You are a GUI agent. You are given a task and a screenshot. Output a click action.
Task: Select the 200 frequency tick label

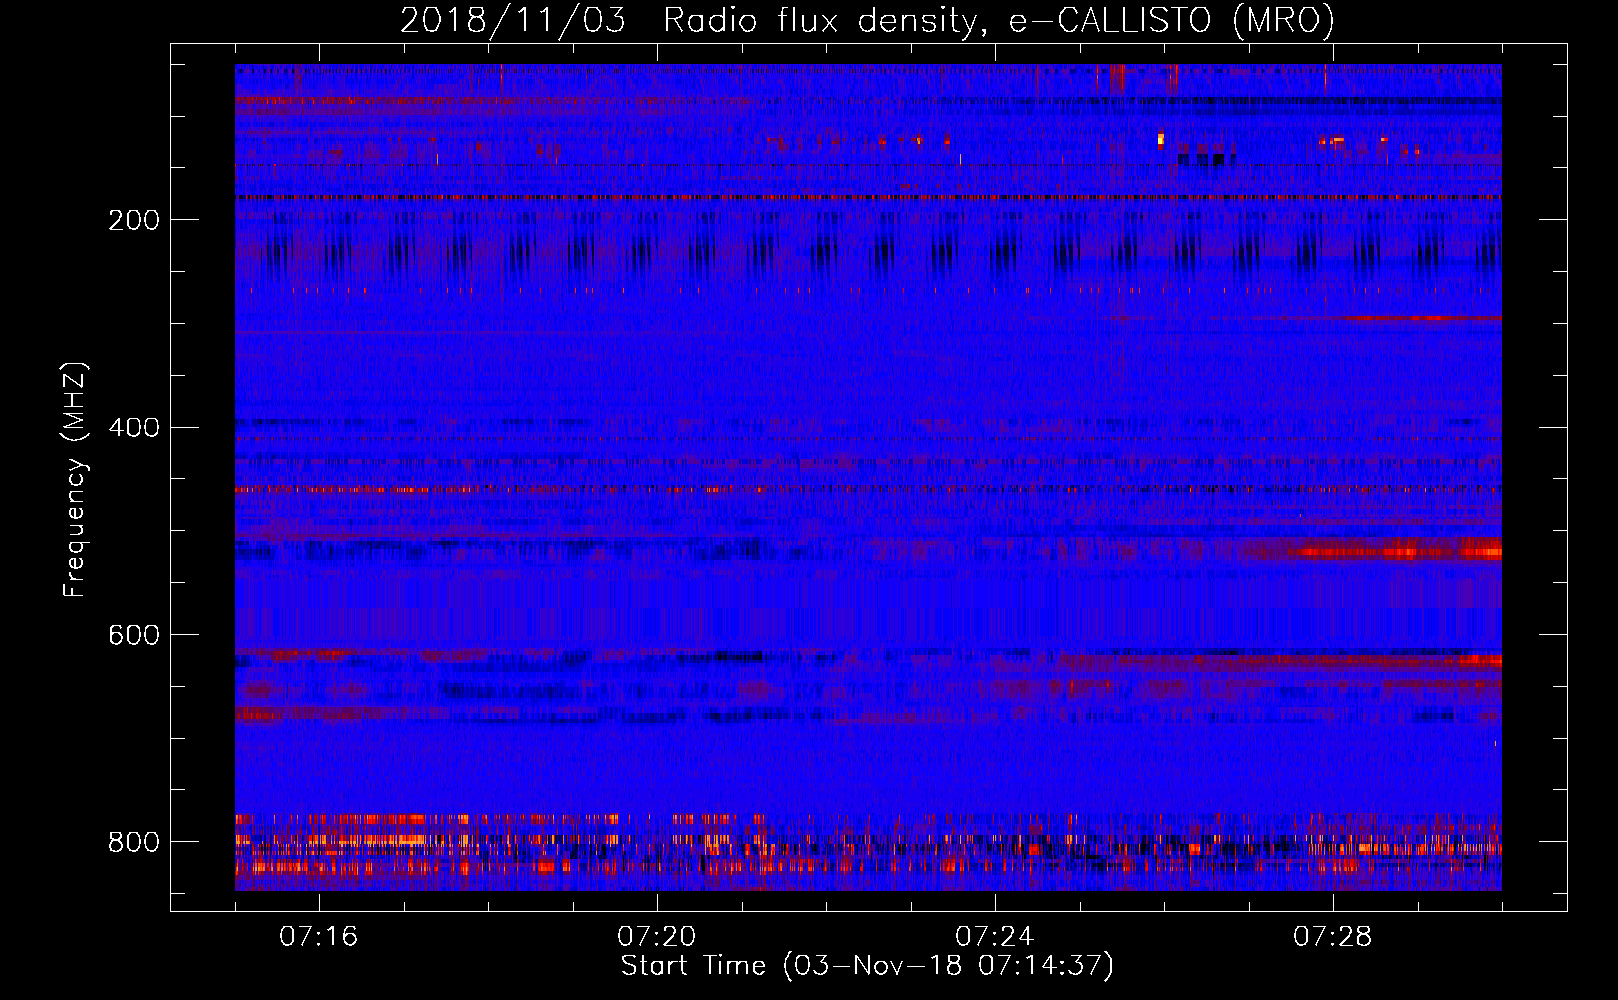pos(133,220)
